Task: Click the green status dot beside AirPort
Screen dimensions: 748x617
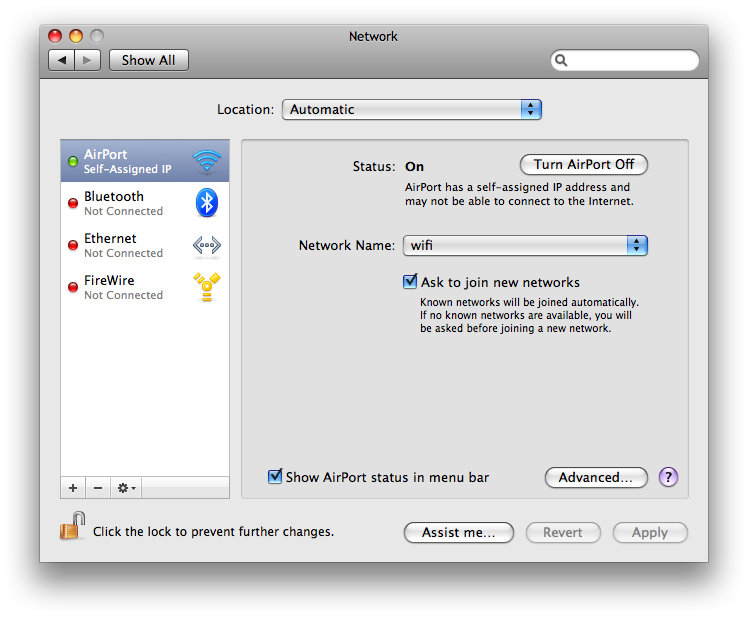Action: click(x=73, y=161)
